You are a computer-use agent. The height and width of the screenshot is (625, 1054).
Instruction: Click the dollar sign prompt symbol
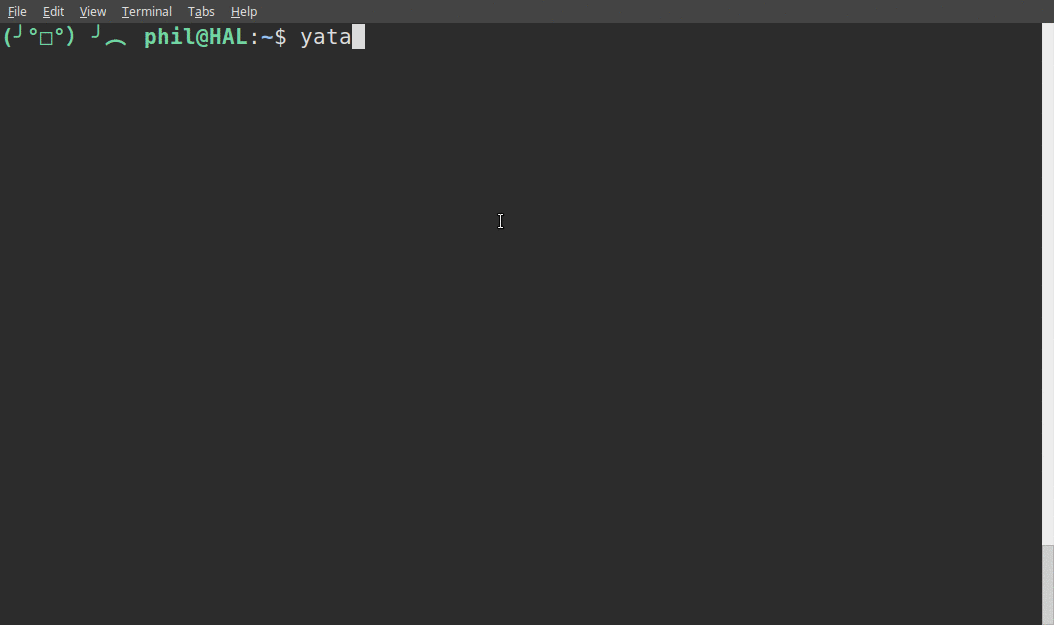click(280, 37)
